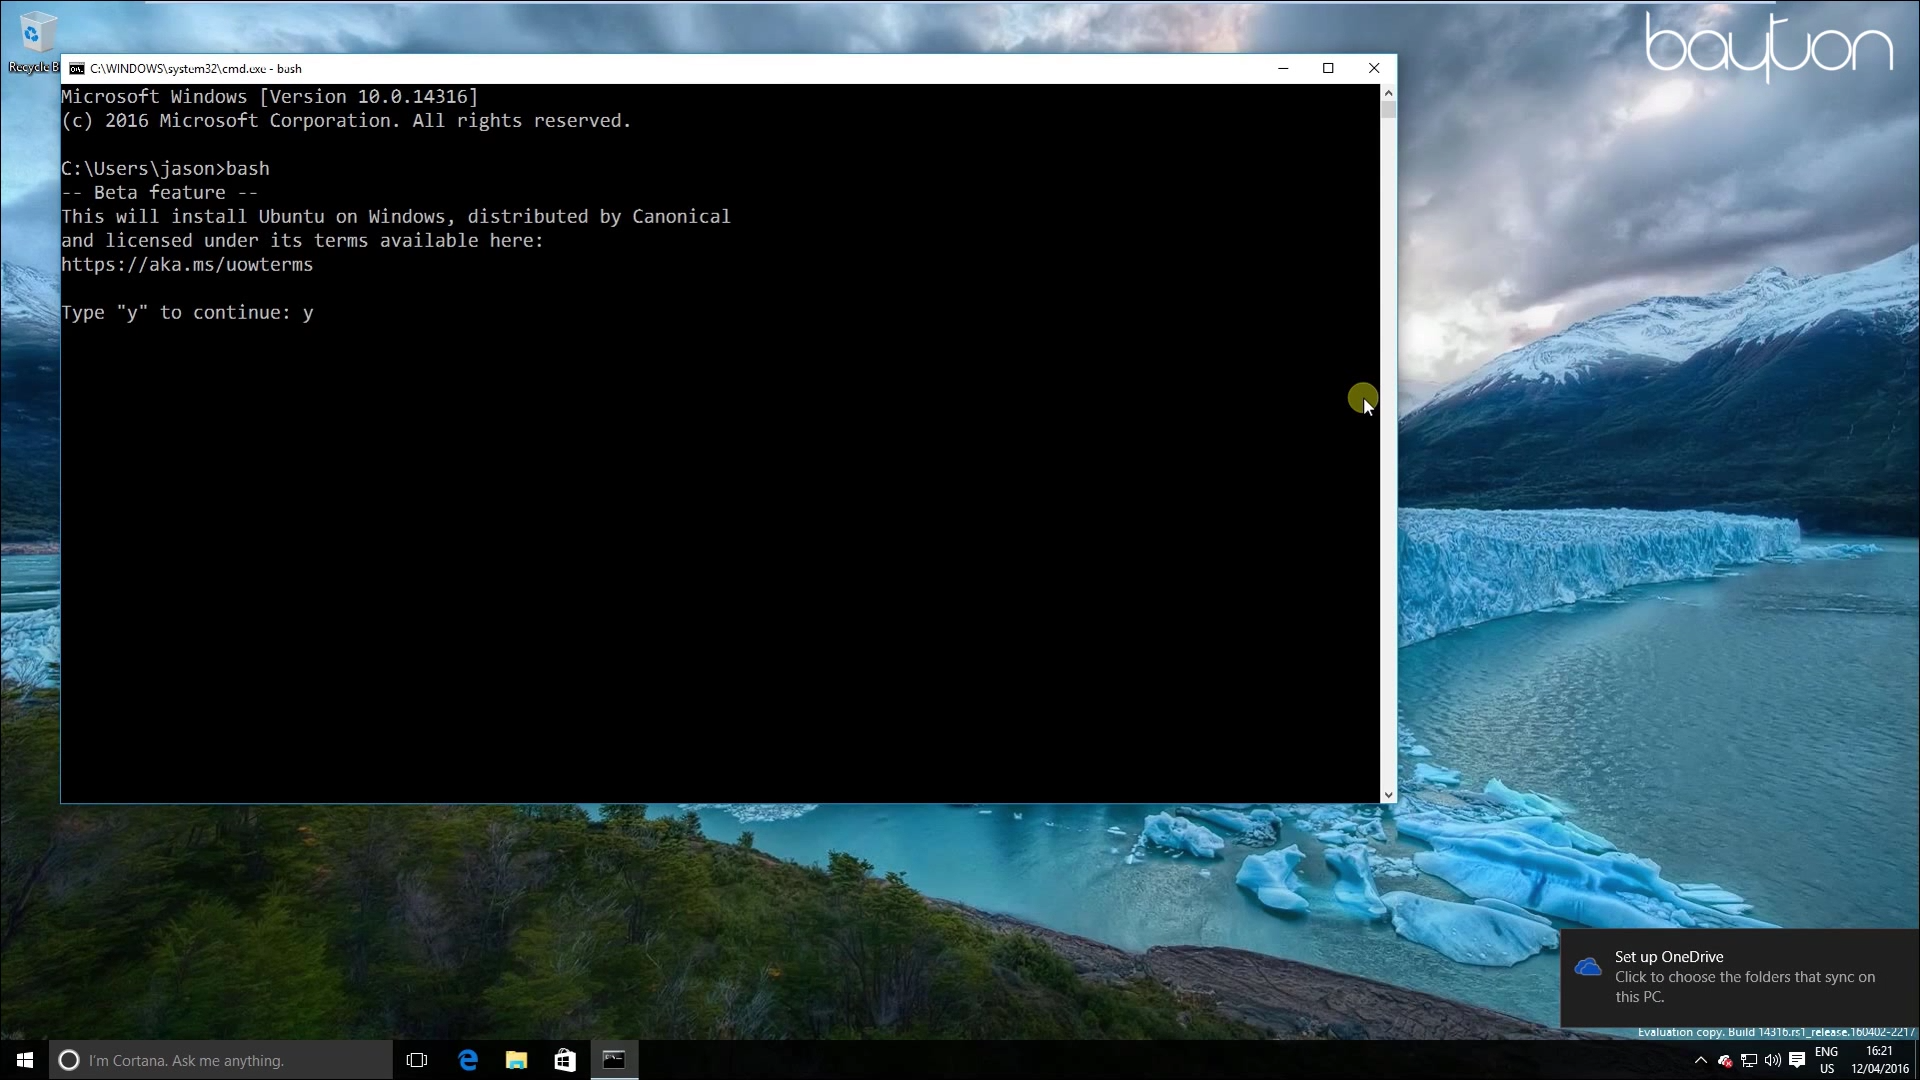Click the Cortana search box
This screenshot has height=1080, width=1920.
click(220, 1060)
